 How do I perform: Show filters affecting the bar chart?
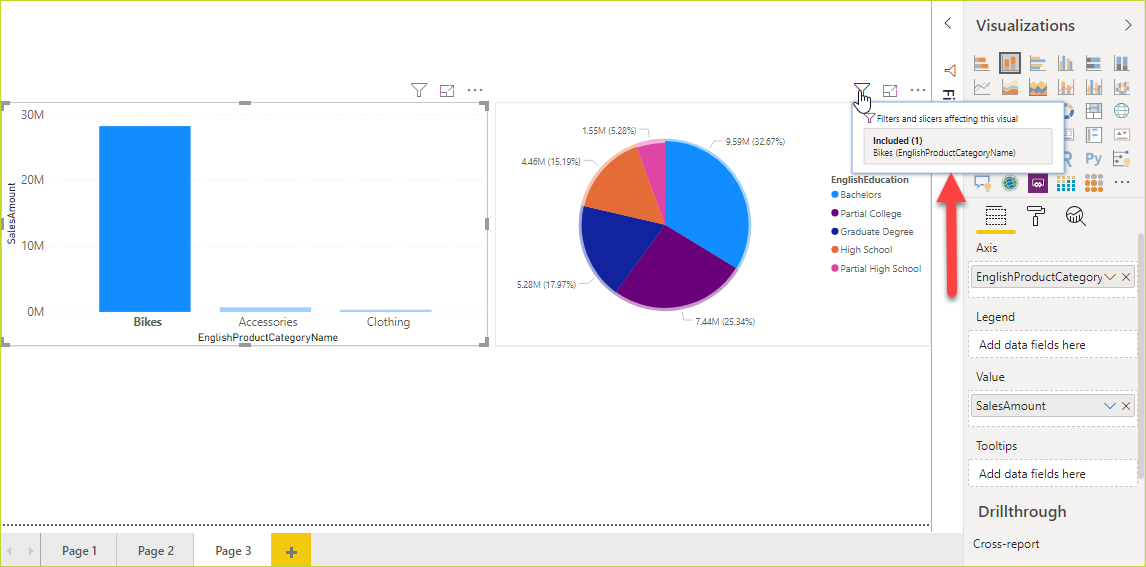pyautogui.click(x=418, y=90)
